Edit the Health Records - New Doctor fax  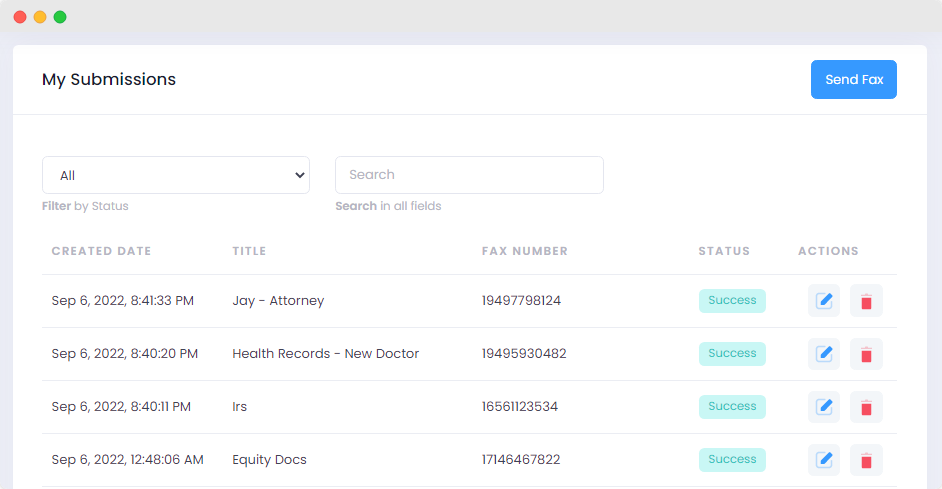824,354
